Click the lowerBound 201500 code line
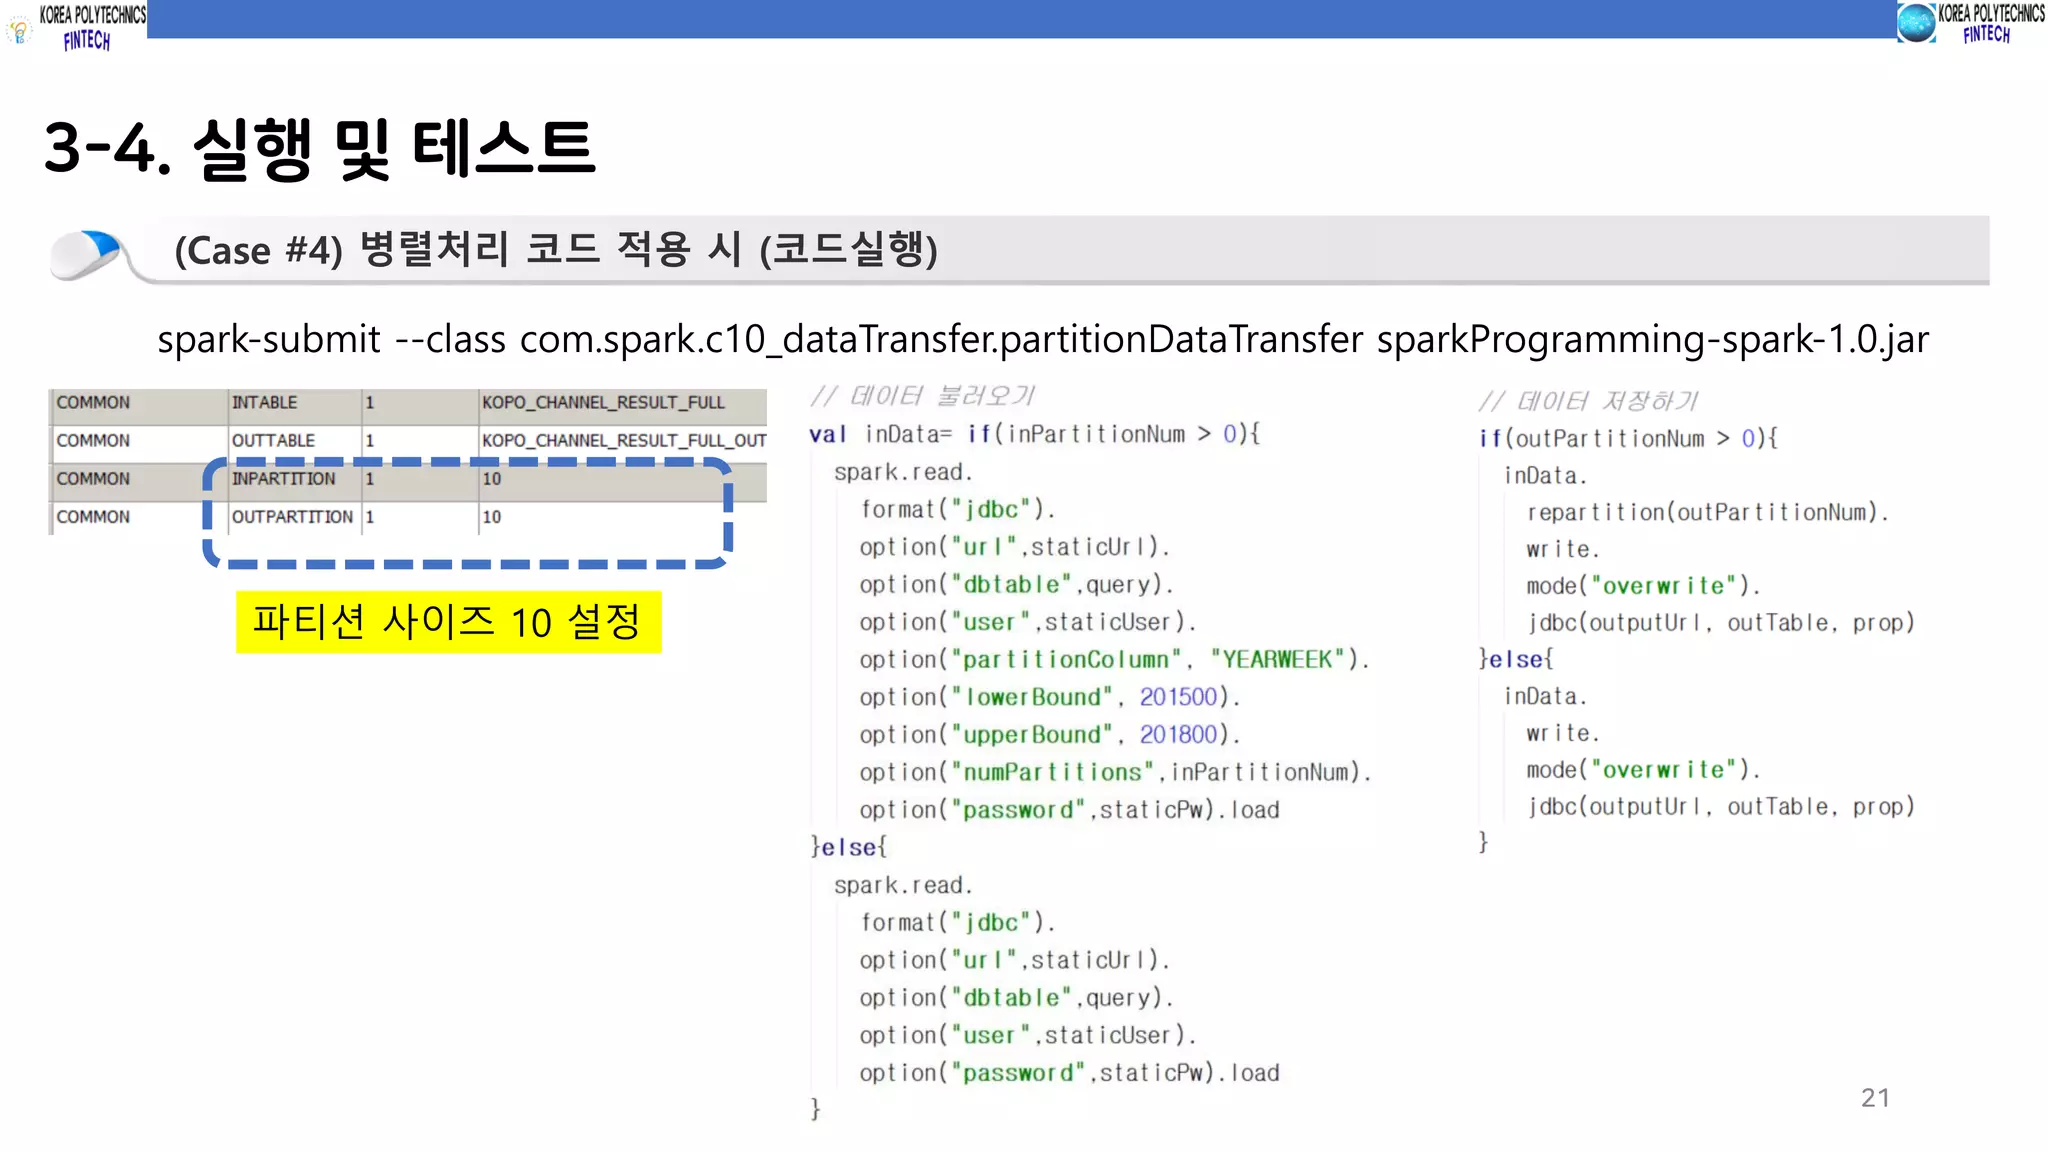This screenshot has width=2048, height=1152. (x=1048, y=697)
